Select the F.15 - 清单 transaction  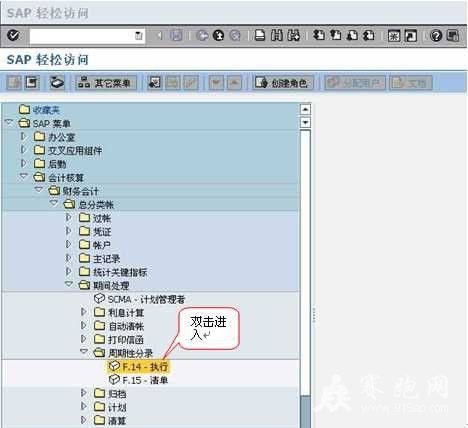138,380
